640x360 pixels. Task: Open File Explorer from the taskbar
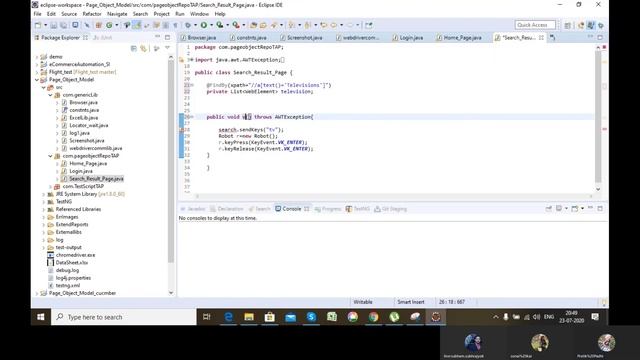(249, 317)
